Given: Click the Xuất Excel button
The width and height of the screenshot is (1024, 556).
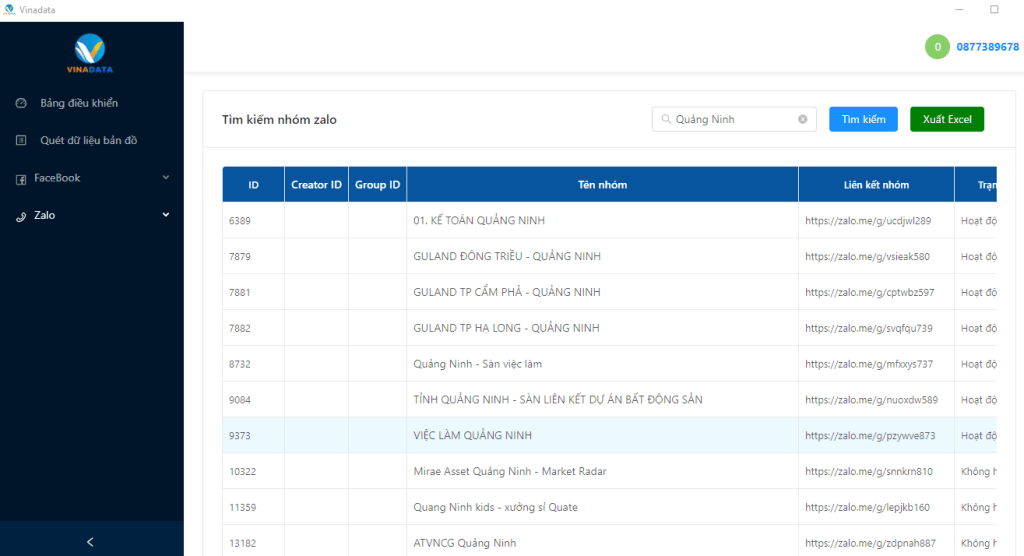Looking at the screenshot, I should pyautogui.click(x=946, y=119).
